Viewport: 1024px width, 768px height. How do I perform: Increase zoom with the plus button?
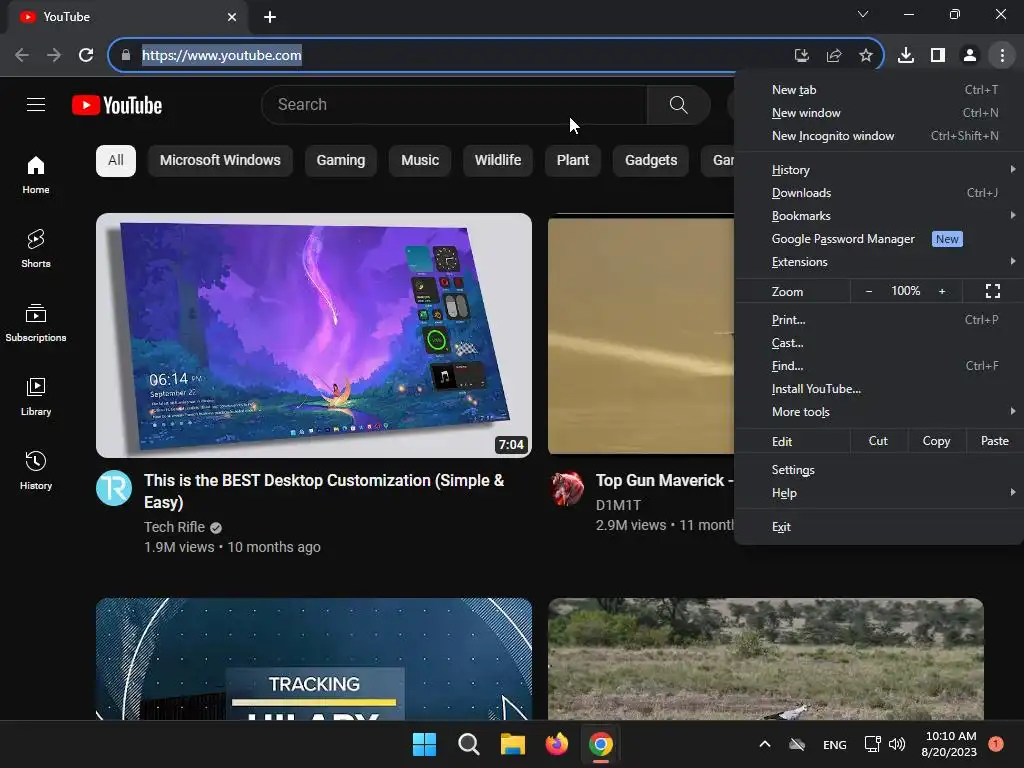tap(942, 291)
